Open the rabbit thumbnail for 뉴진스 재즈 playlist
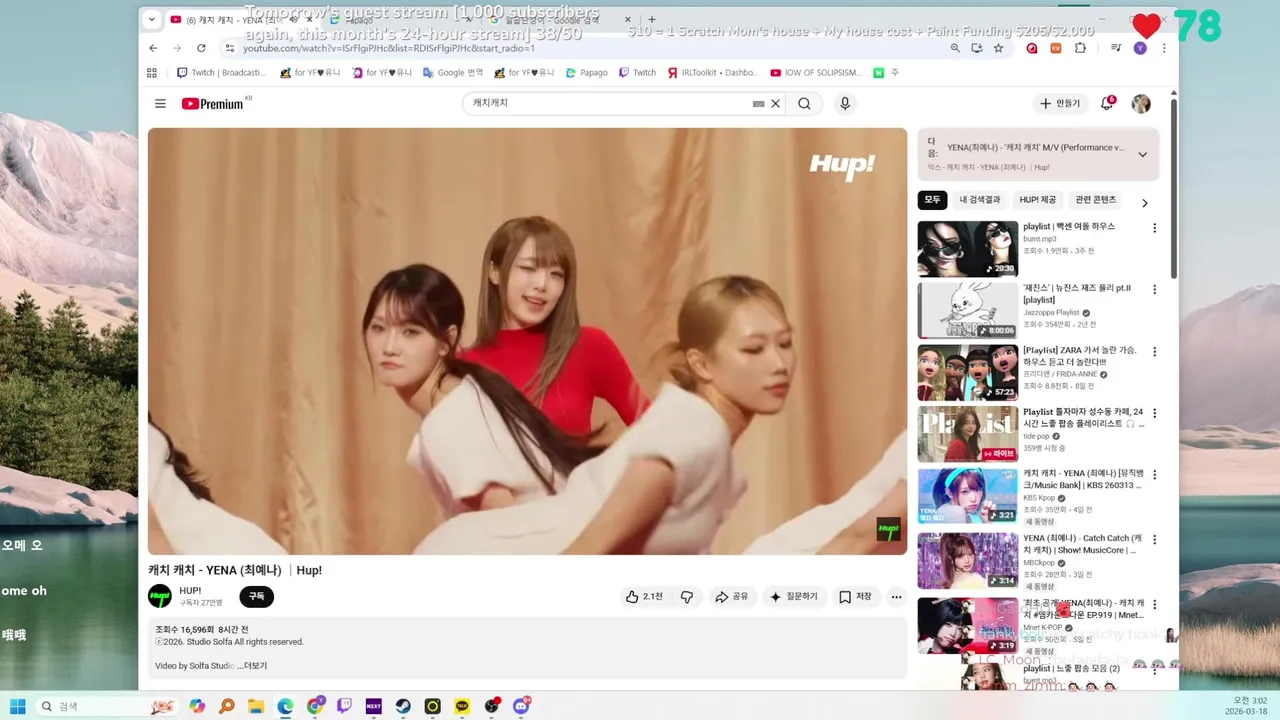1280x720 pixels. [967, 311]
